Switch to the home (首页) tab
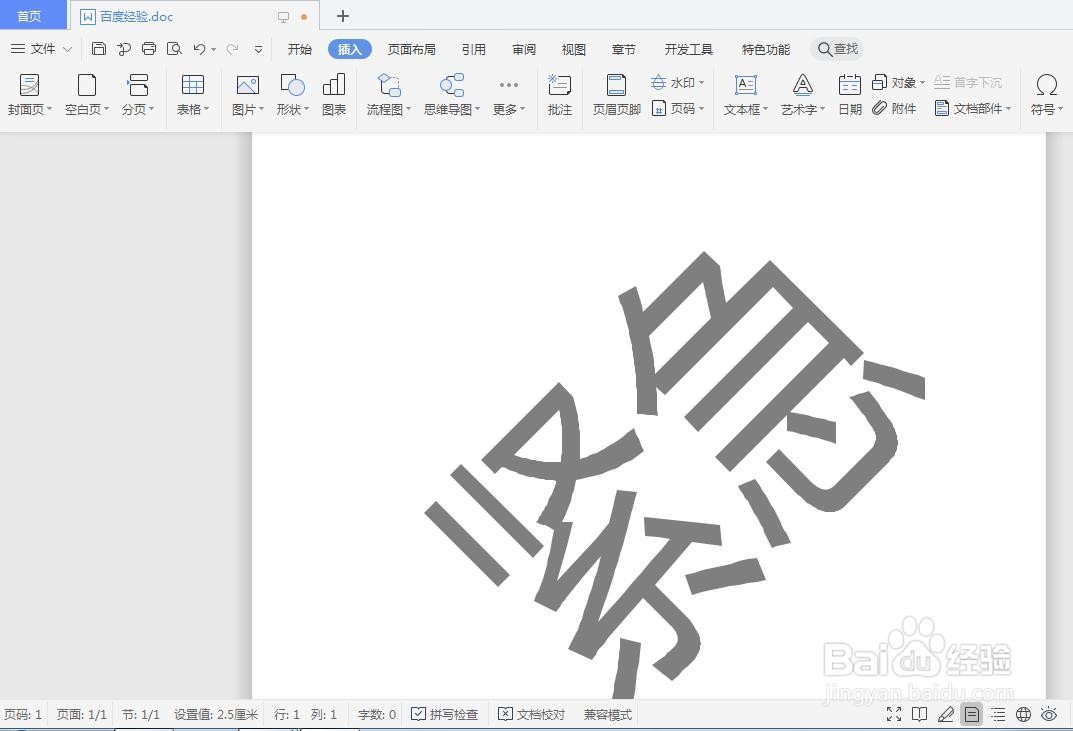The image size is (1073, 731). coord(29,16)
